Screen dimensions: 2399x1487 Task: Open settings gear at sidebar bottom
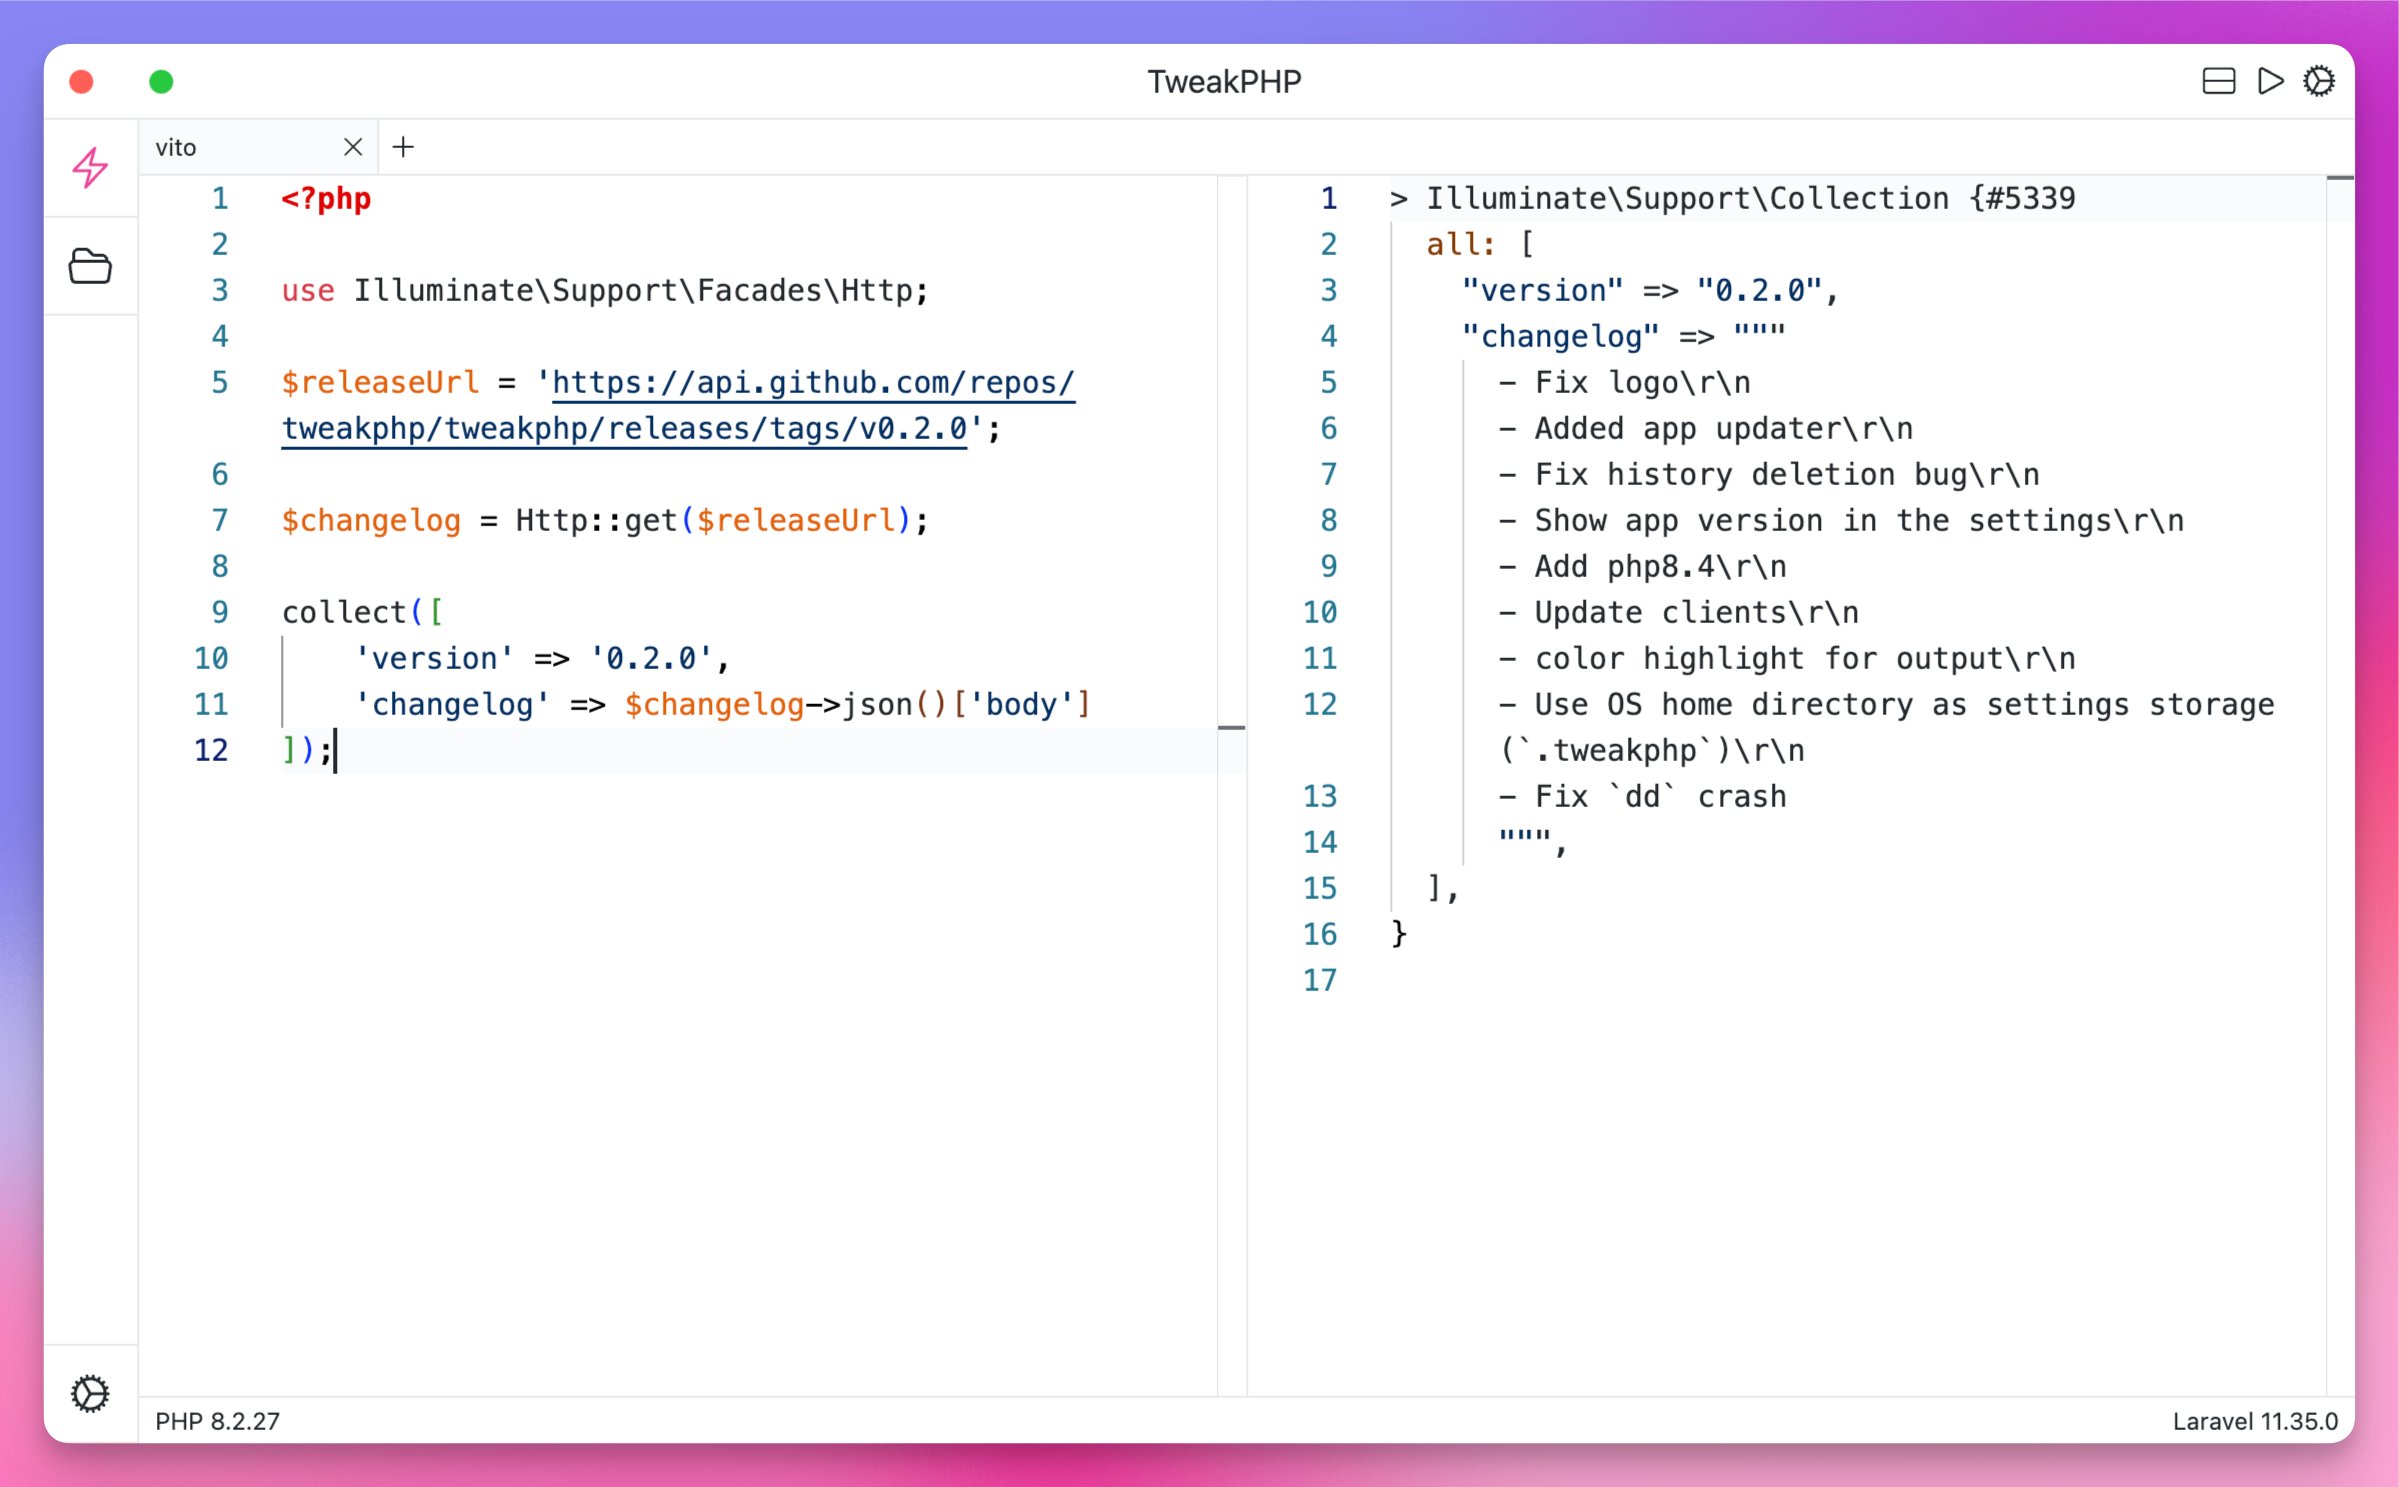90,1393
